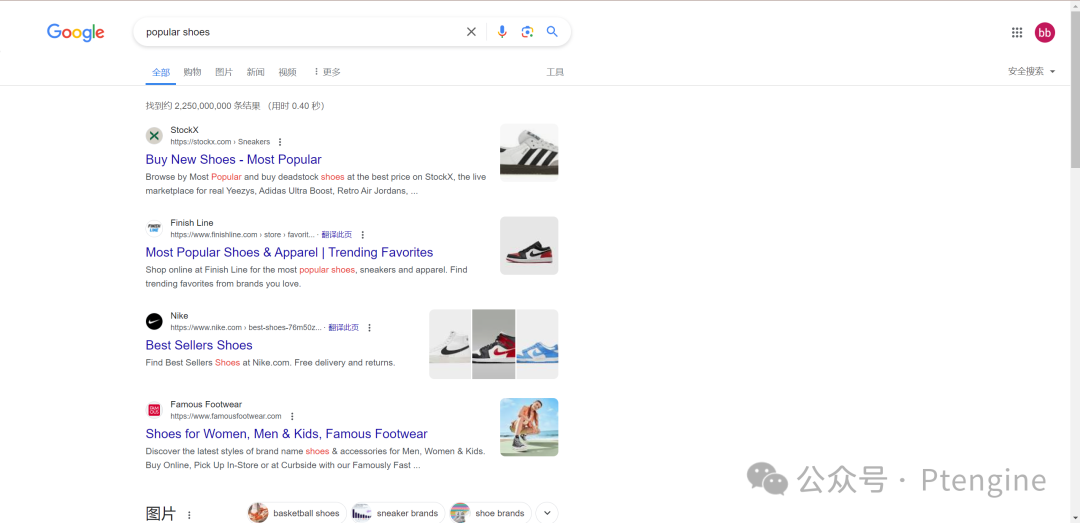This screenshot has width=1080, height=523.
Task: Click the StockX site name text
Action: [185, 130]
